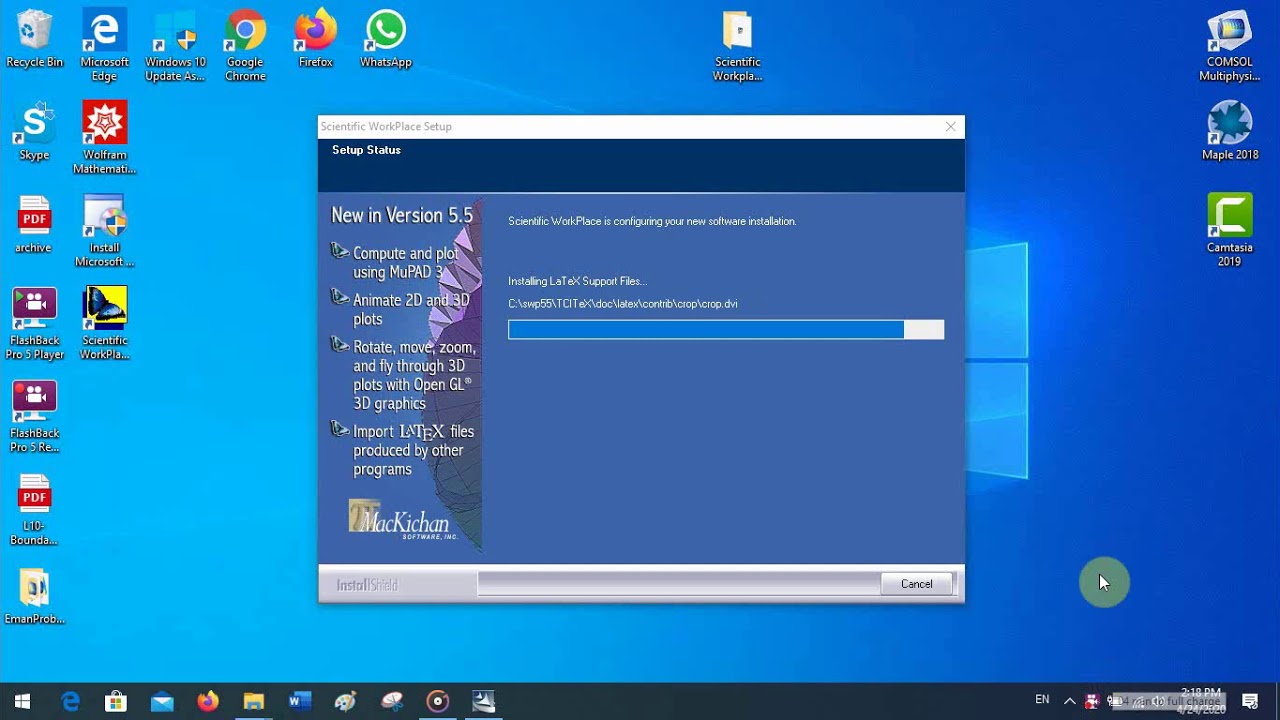Viewport: 1280px width, 720px height.
Task: Show hidden system tray icons
Action: [1069, 701]
